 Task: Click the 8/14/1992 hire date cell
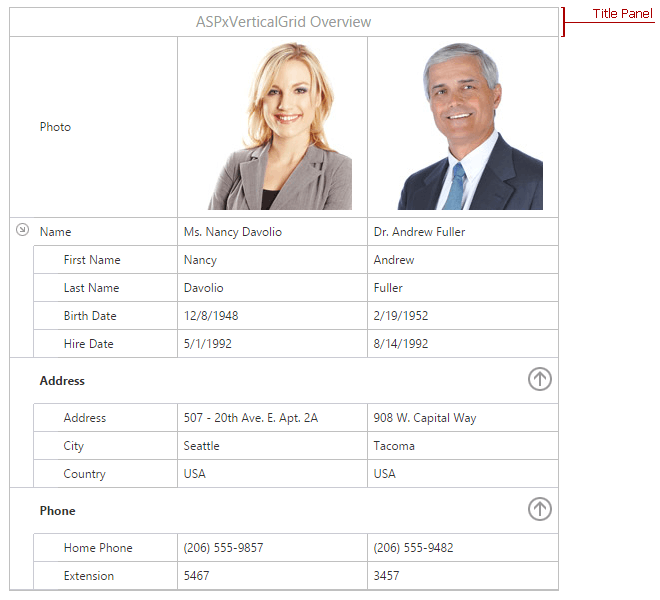[x=463, y=344]
